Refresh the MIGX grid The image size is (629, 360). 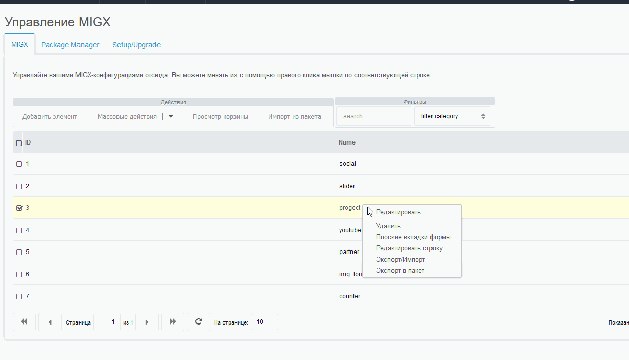[x=198, y=321]
